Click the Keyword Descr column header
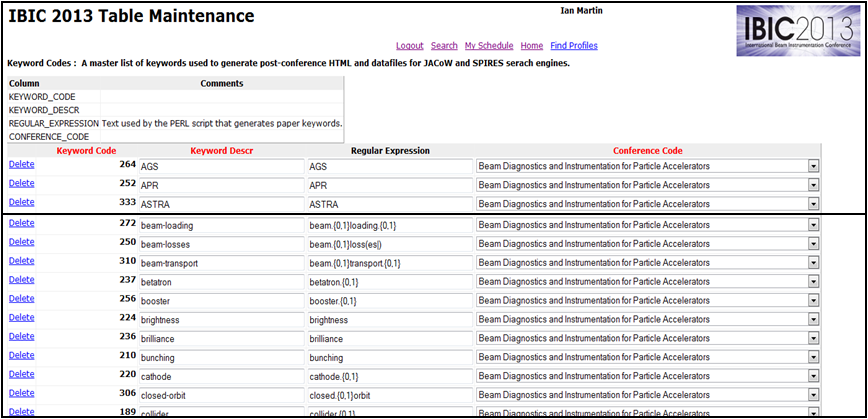The width and height of the screenshot is (868, 419). (x=221, y=151)
